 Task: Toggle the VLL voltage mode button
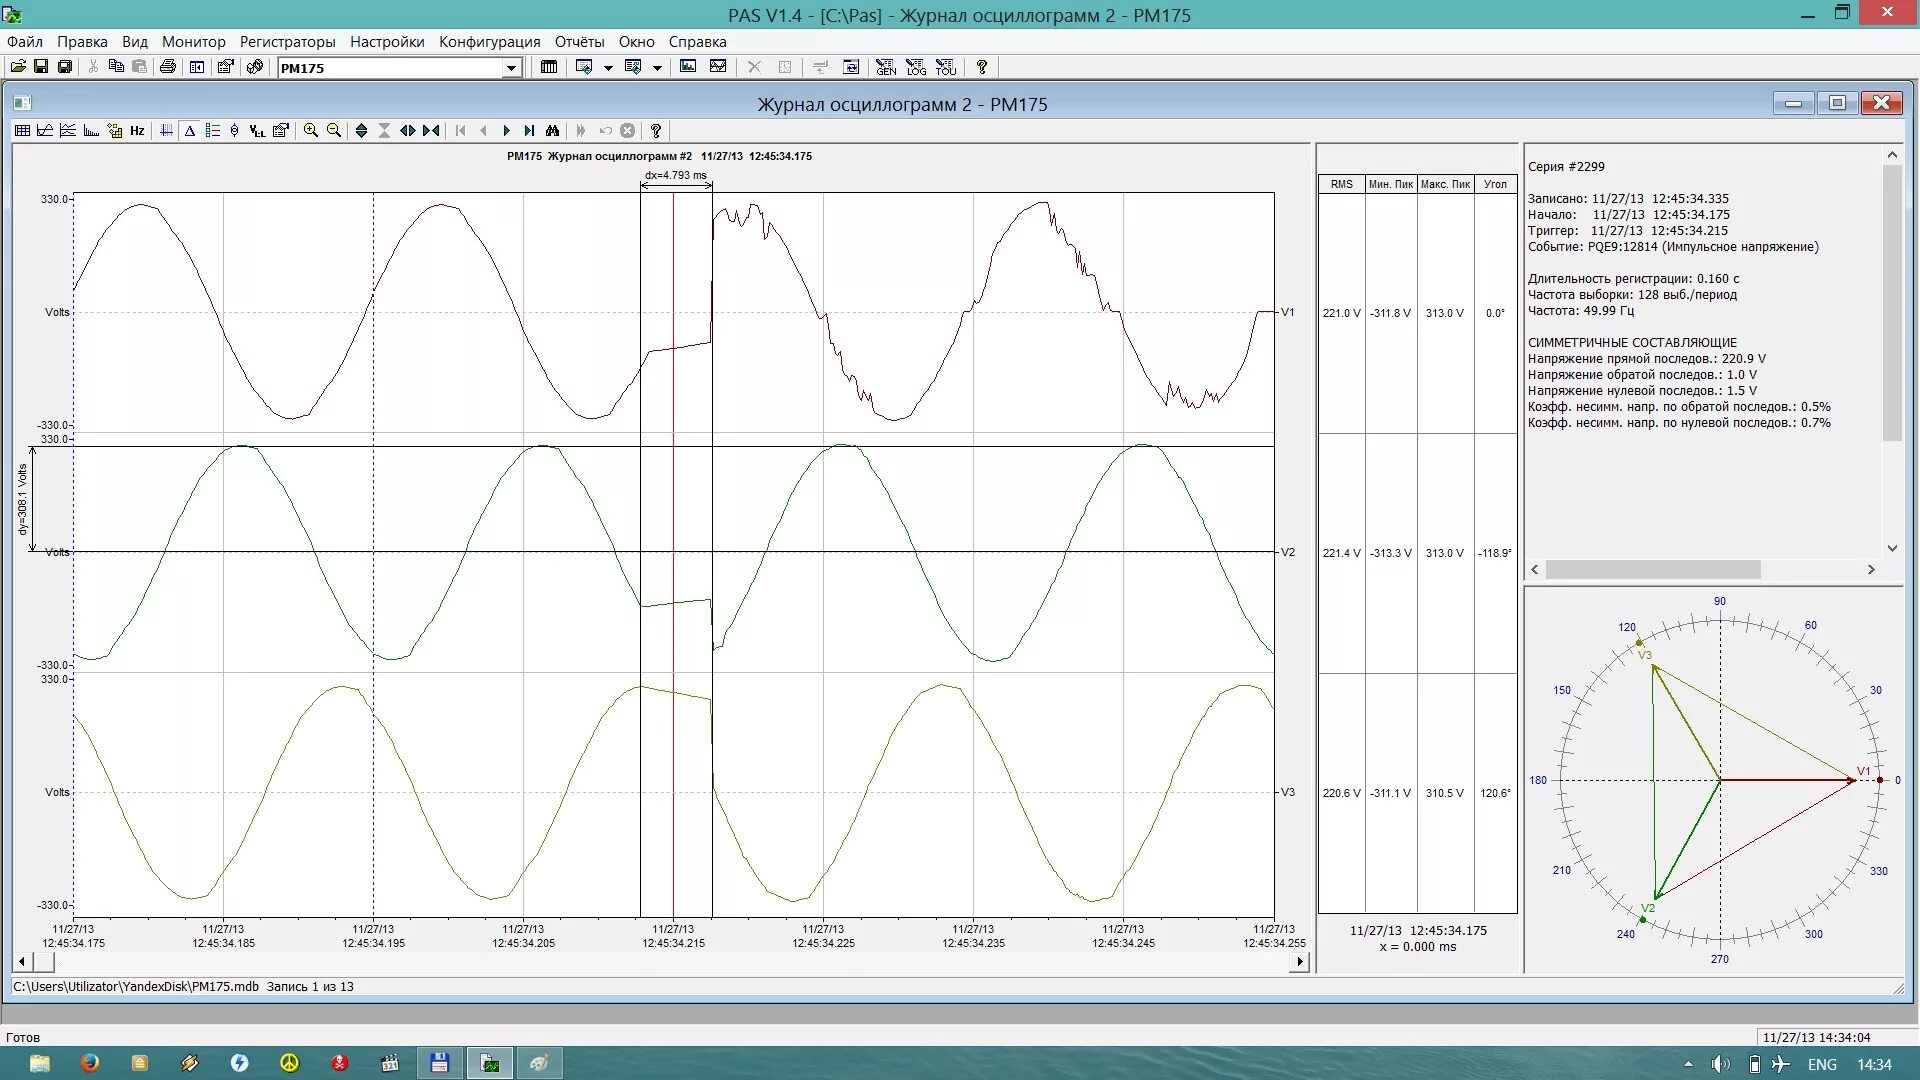257,131
